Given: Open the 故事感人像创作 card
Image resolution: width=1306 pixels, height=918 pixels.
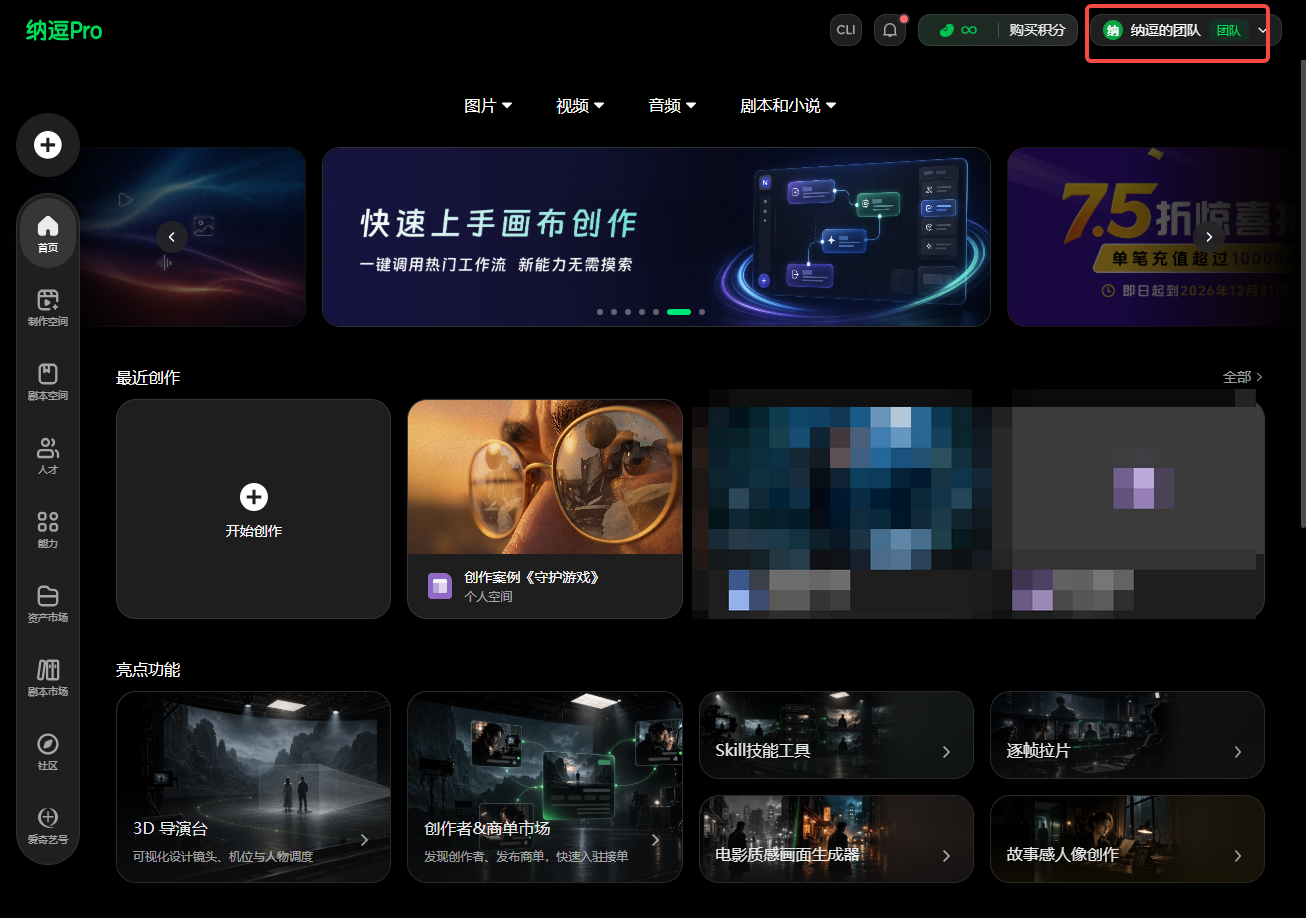Looking at the screenshot, I should (1127, 839).
